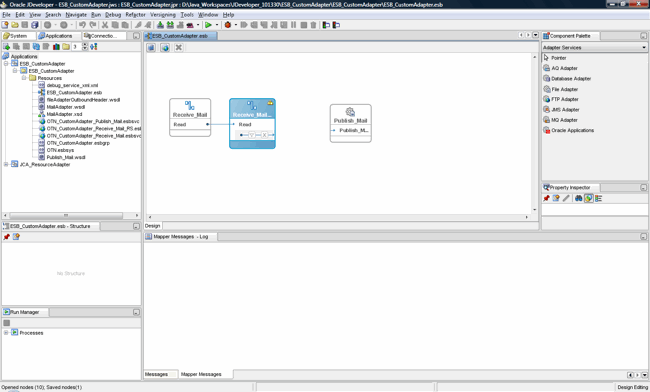Select OTN.esbsys in the Resources tree
This screenshot has height=392, width=650.
(x=56, y=150)
